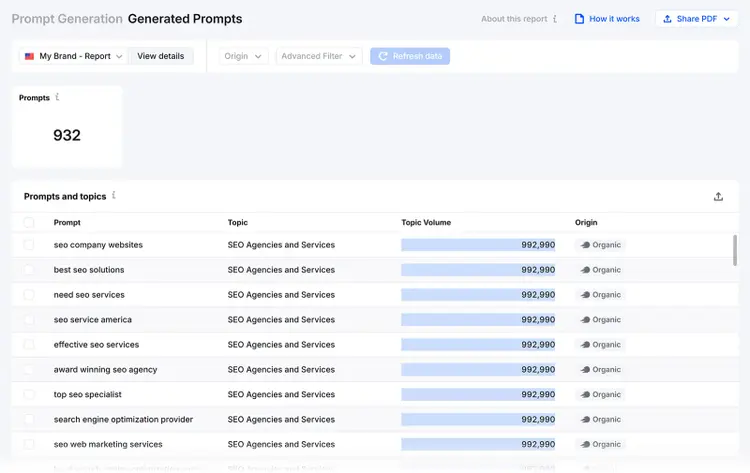Tick the seo service america checkbox

[x=29, y=319]
